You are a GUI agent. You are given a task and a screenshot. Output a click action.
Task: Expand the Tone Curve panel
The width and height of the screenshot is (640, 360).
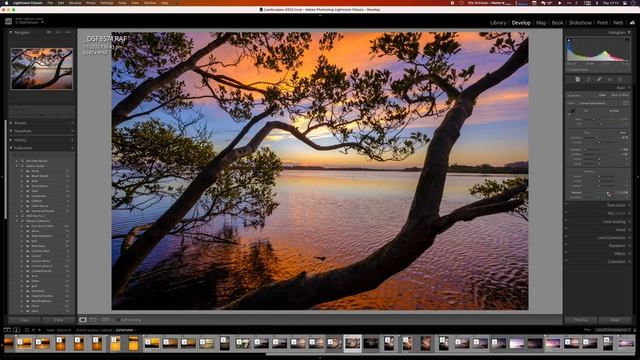coord(629,205)
